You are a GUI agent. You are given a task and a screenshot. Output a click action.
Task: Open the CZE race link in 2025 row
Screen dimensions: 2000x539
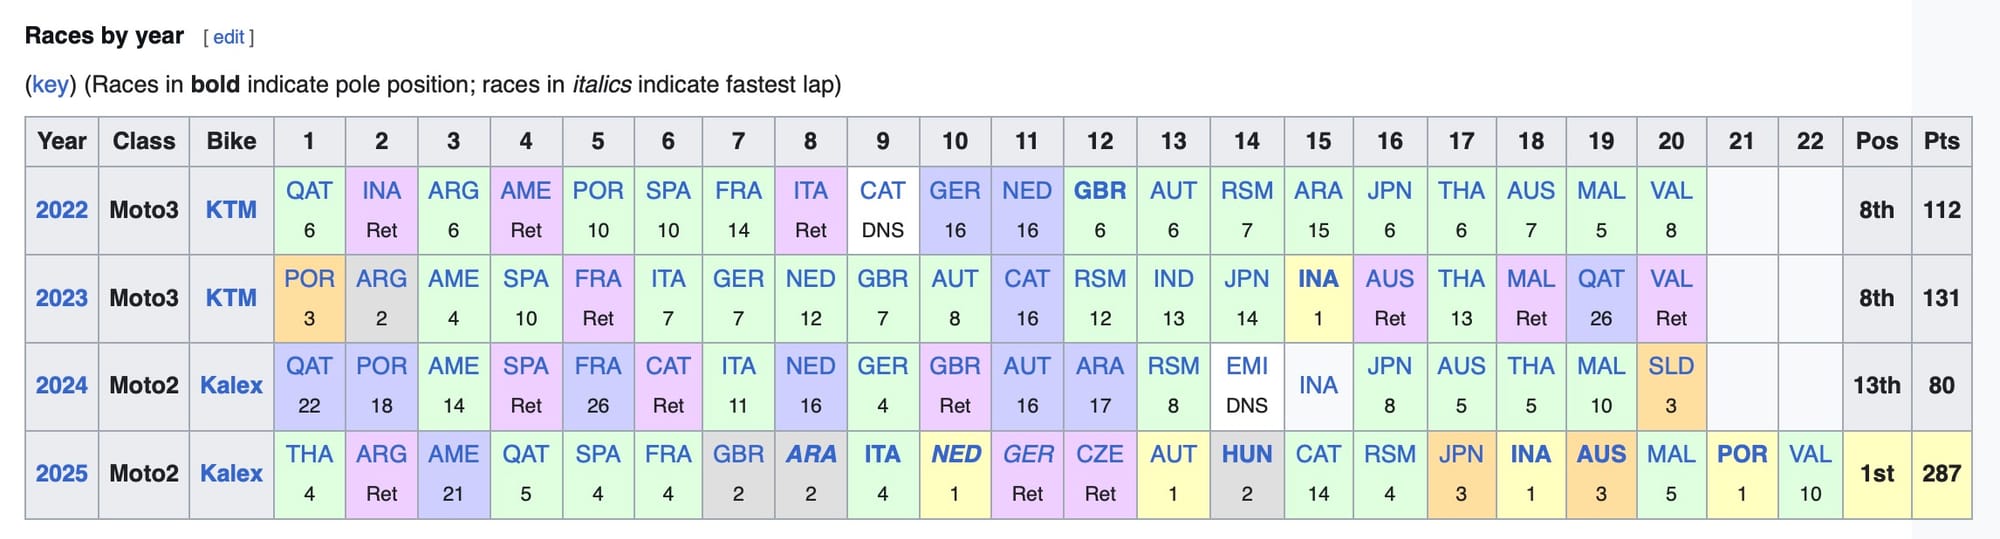click(x=1099, y=454)
